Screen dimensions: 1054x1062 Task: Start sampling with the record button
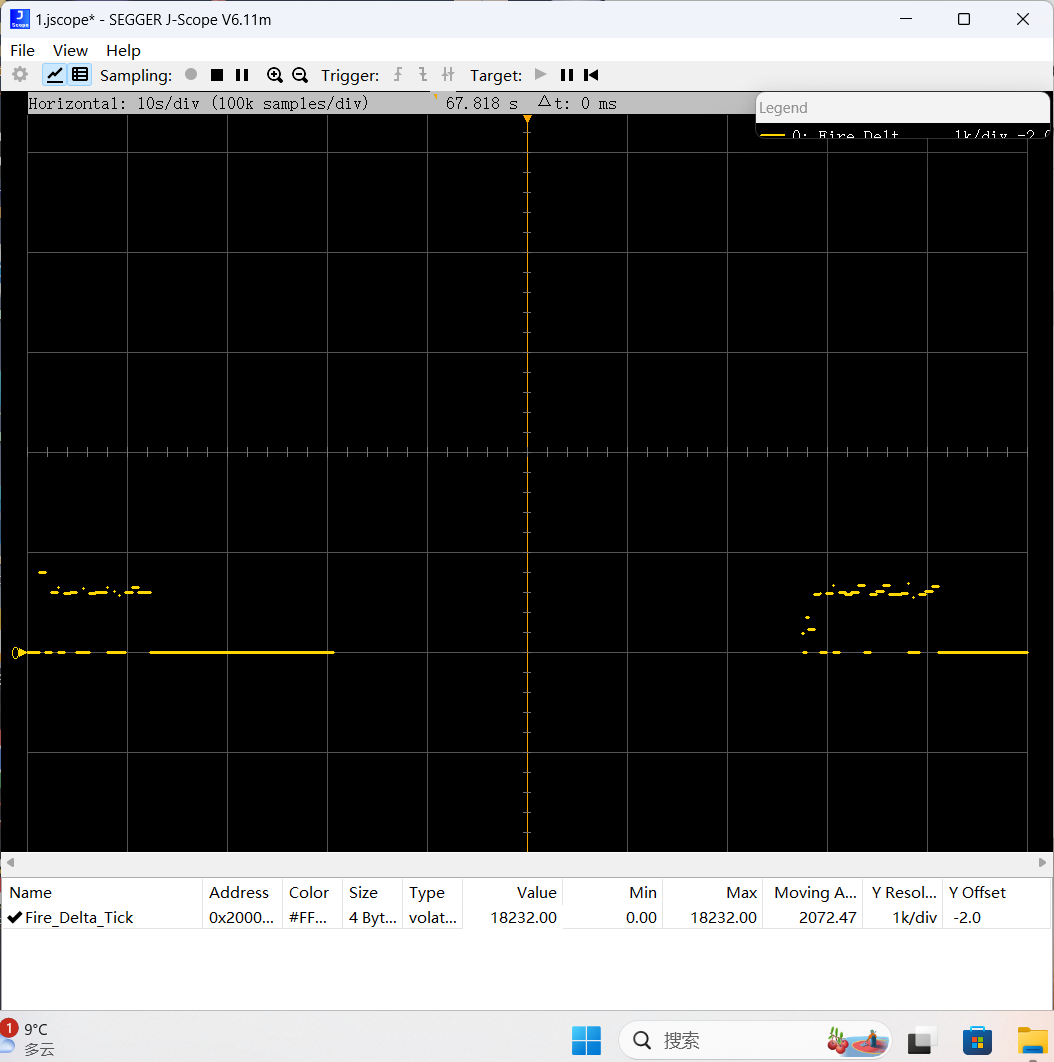click(191, 75)
